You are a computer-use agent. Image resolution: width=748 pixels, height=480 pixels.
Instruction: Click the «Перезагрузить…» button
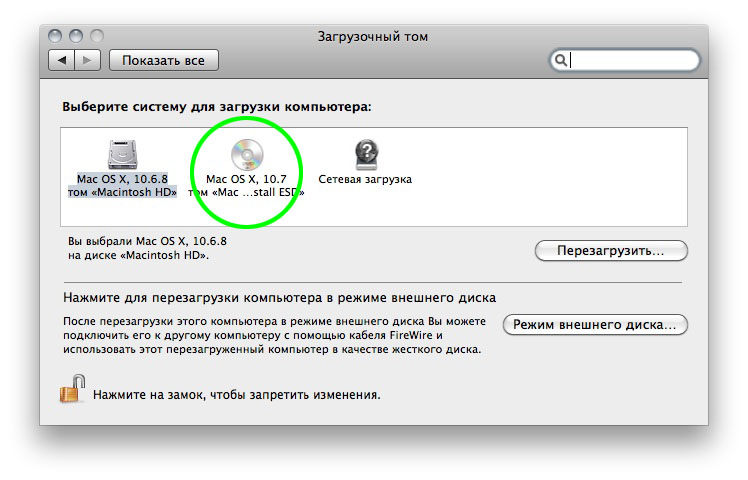click(x=611, y=250)
